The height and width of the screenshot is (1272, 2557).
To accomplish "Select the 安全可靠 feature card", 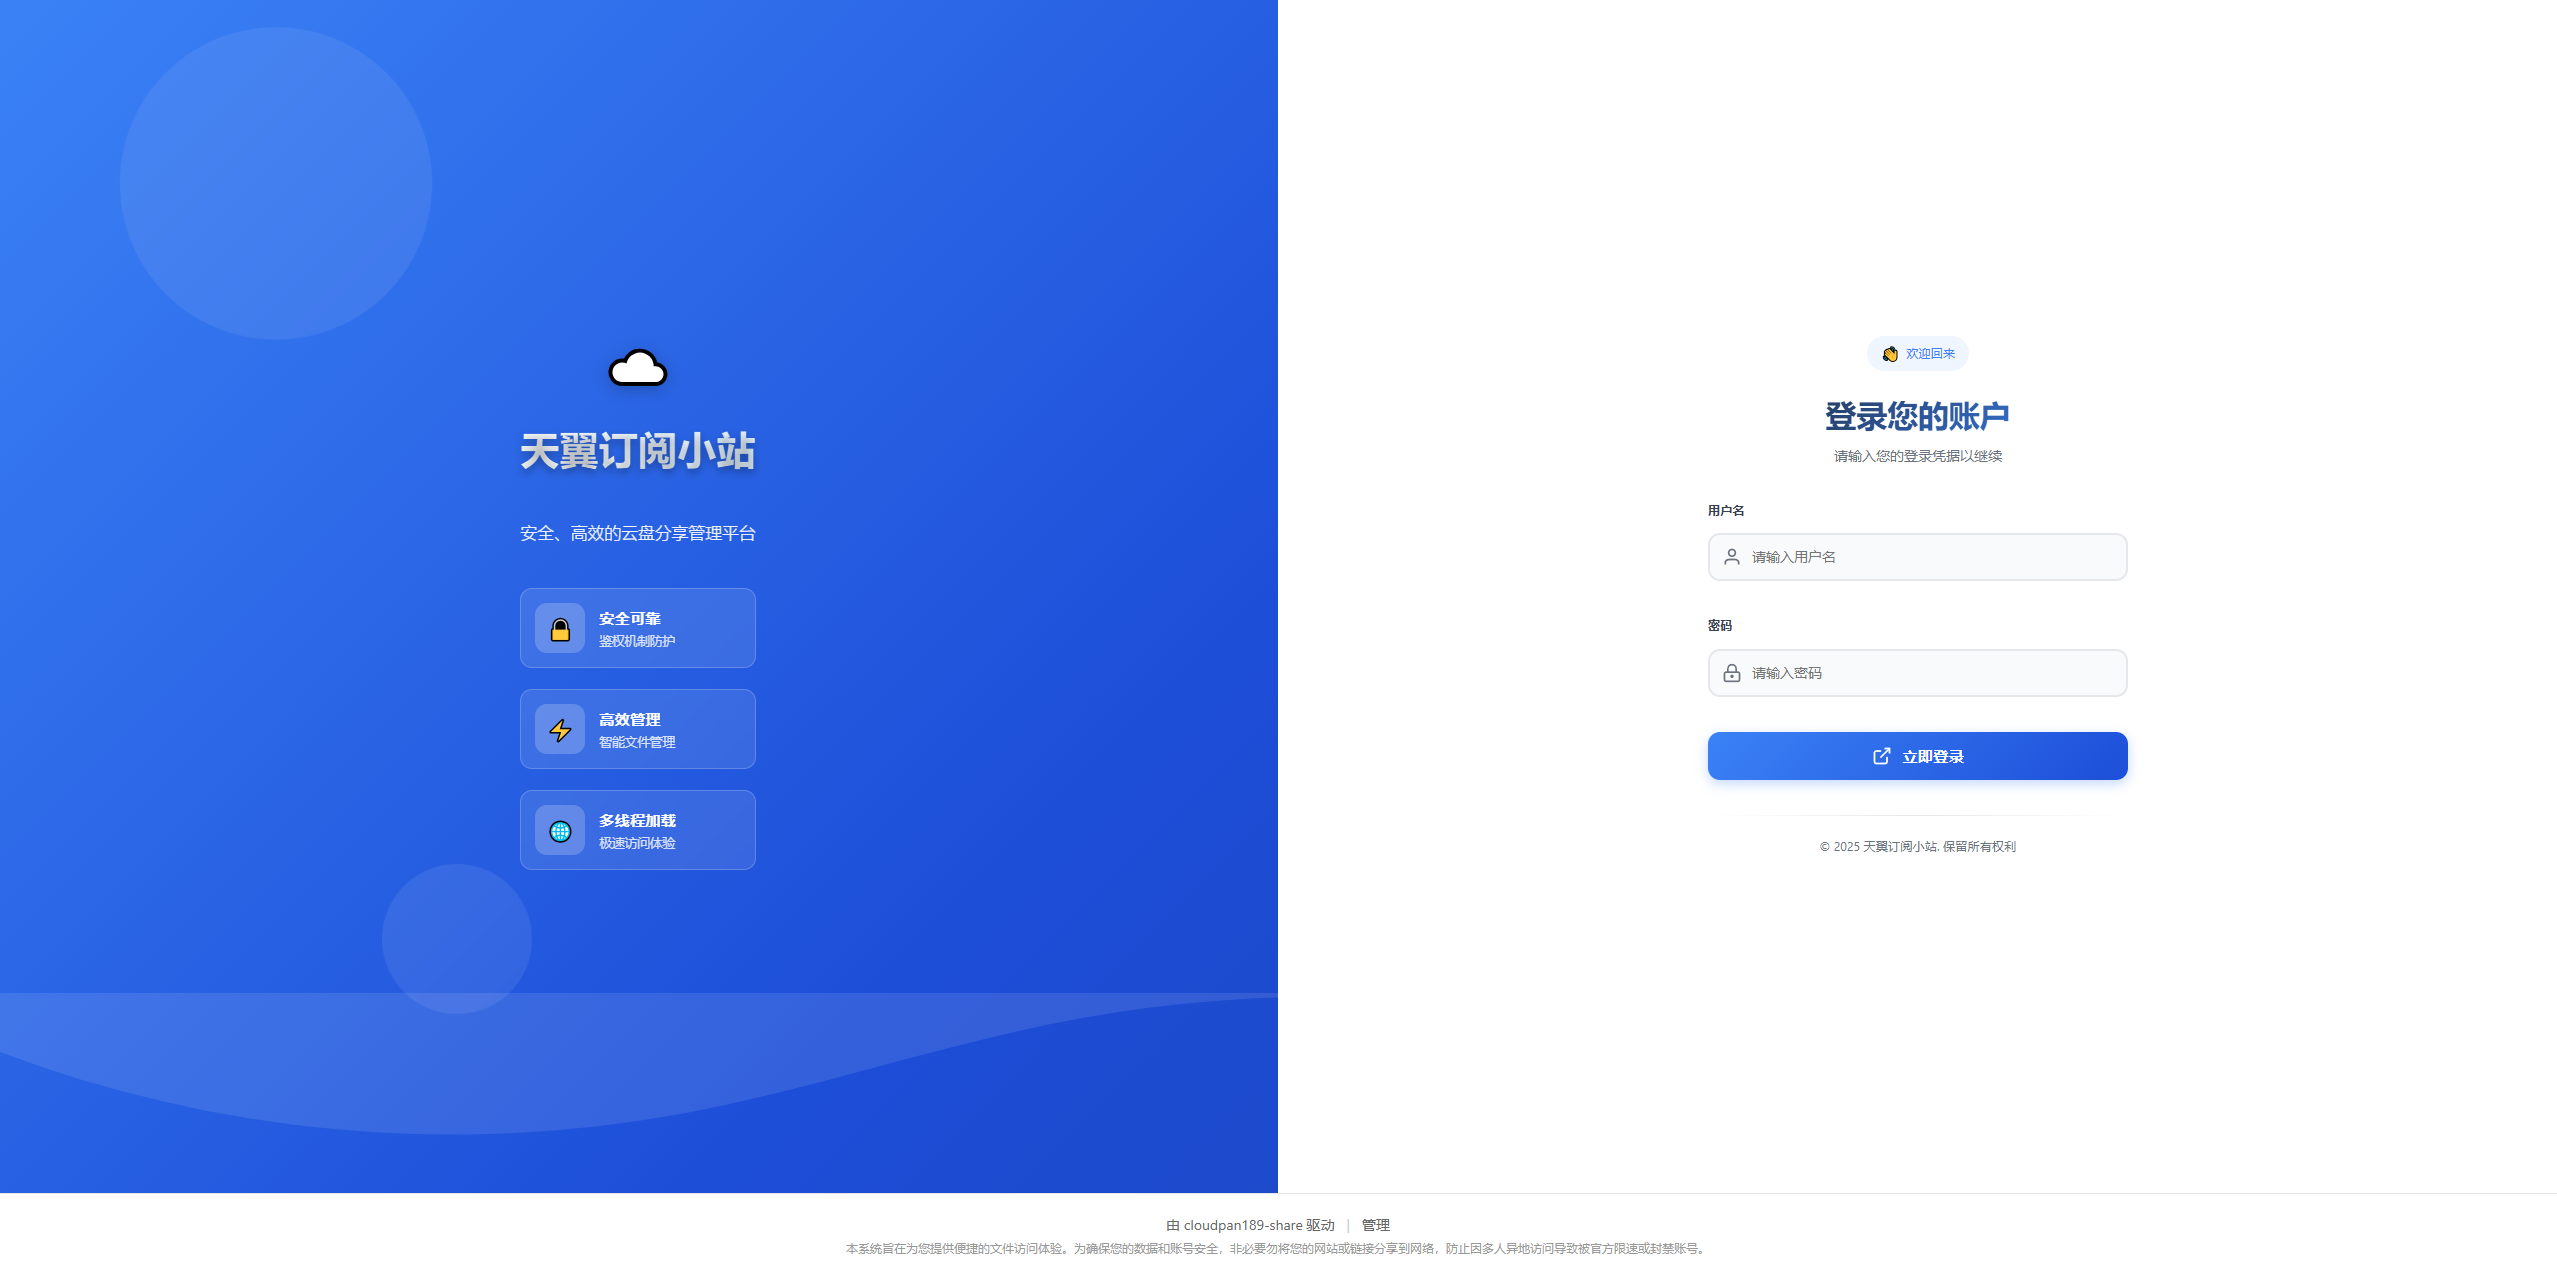I will click(x=637, y=627).
